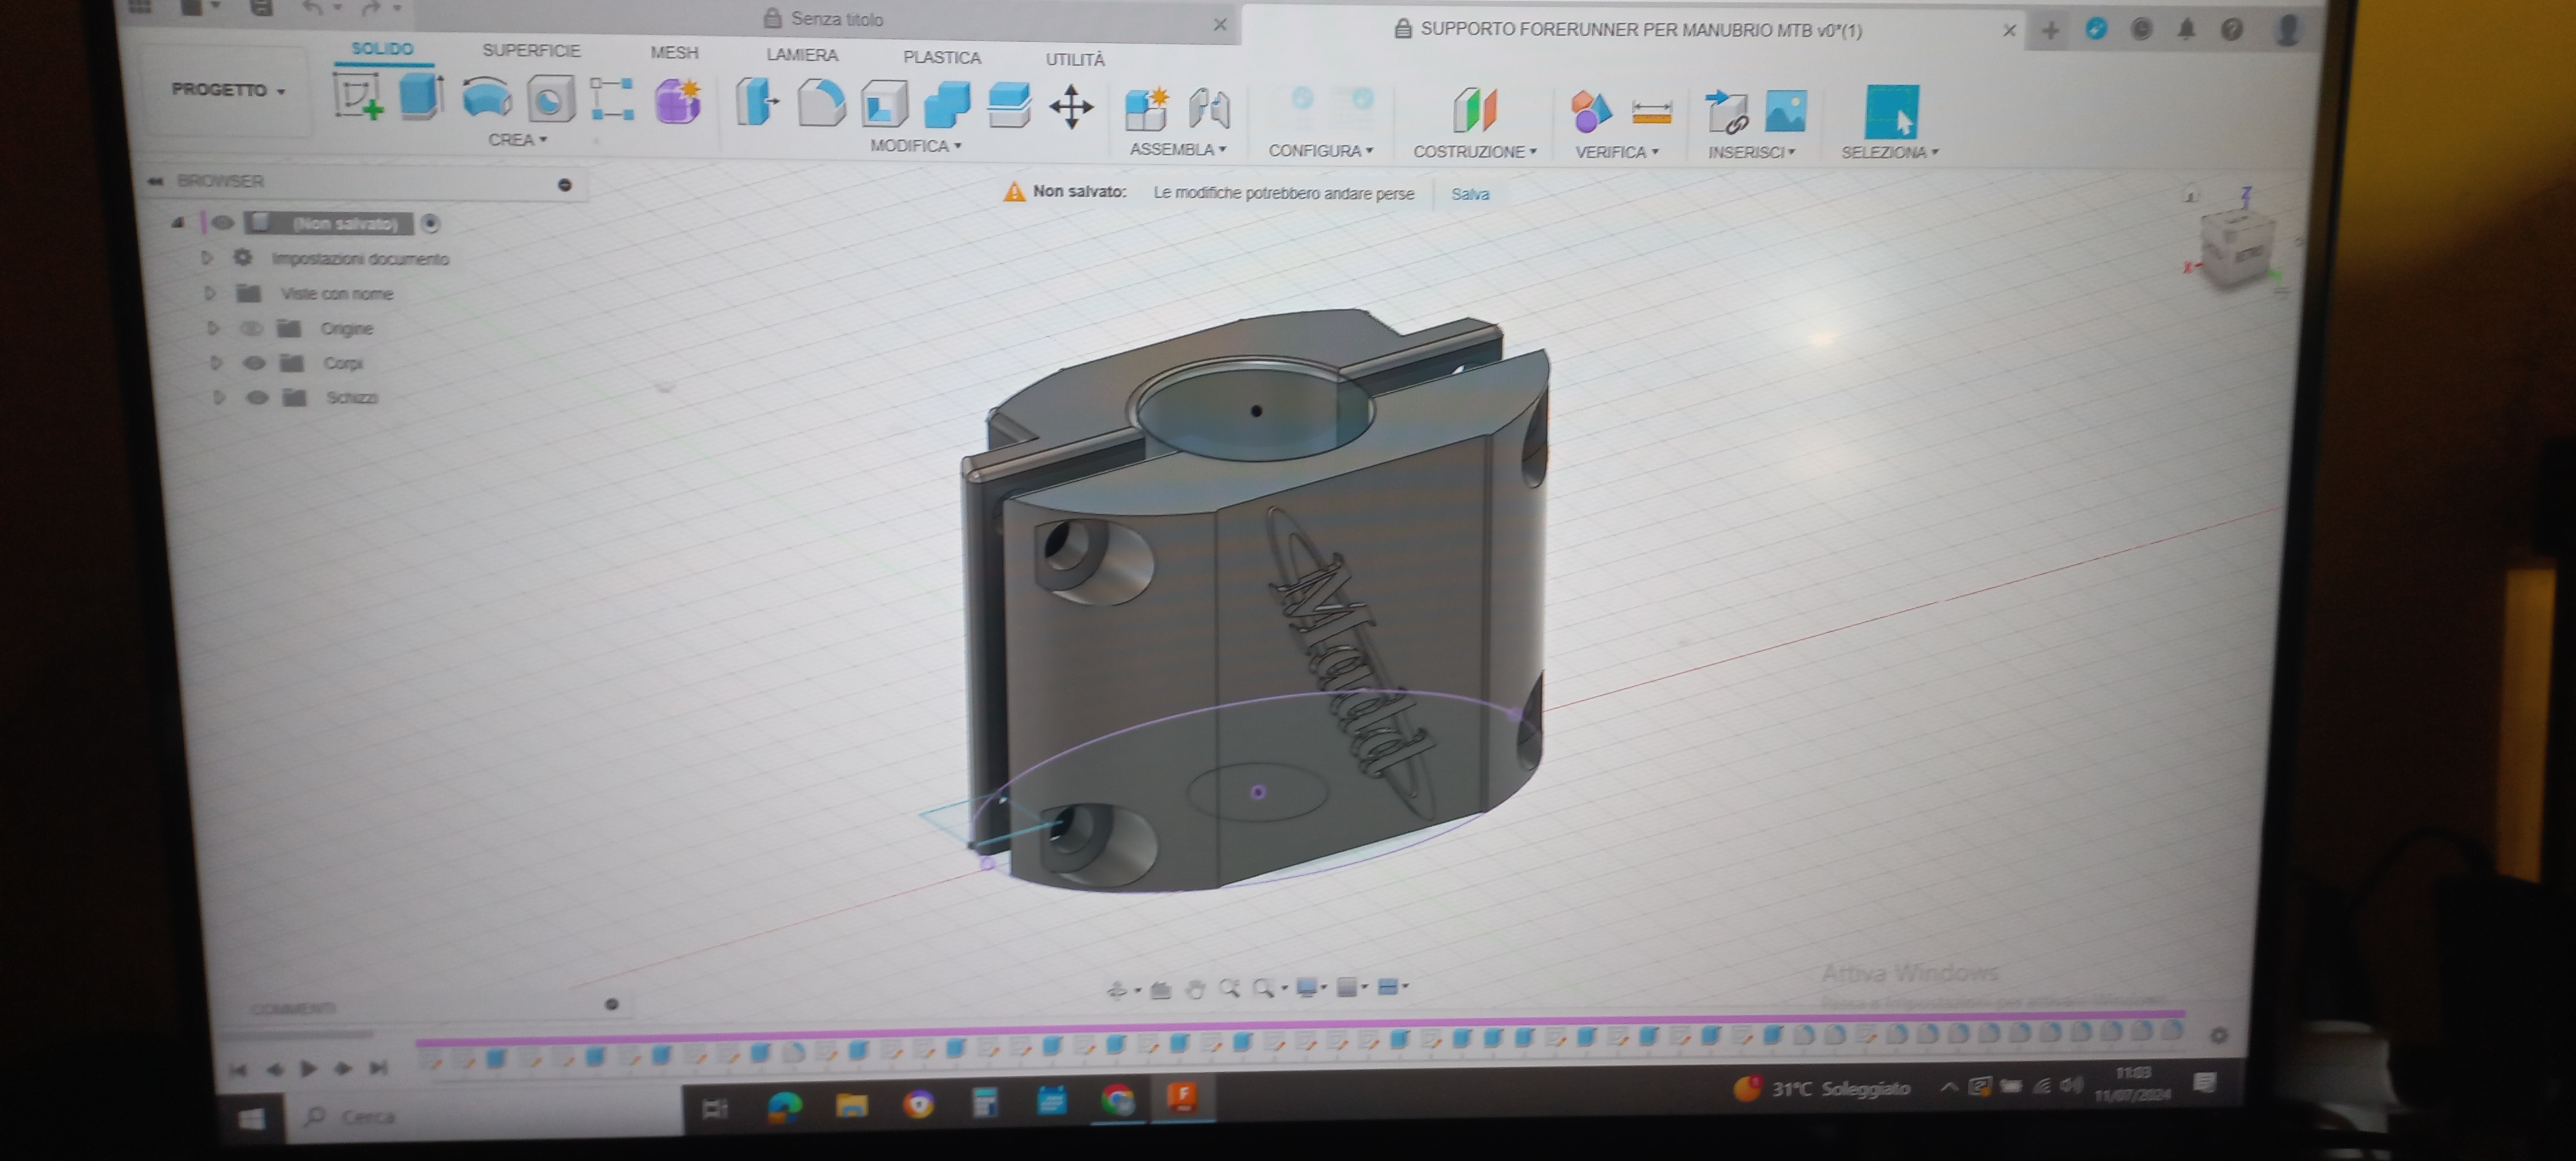Viewport: 2576px width, 1161px height.
Task: Click the Joint icon in ASSEMBLA
Action: coord(1209,109)
